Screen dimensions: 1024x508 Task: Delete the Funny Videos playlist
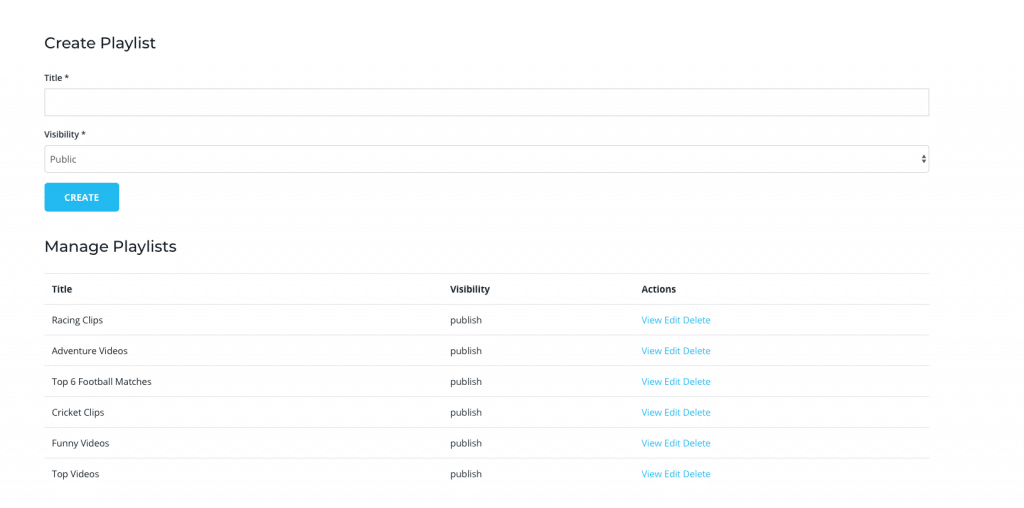696,443
